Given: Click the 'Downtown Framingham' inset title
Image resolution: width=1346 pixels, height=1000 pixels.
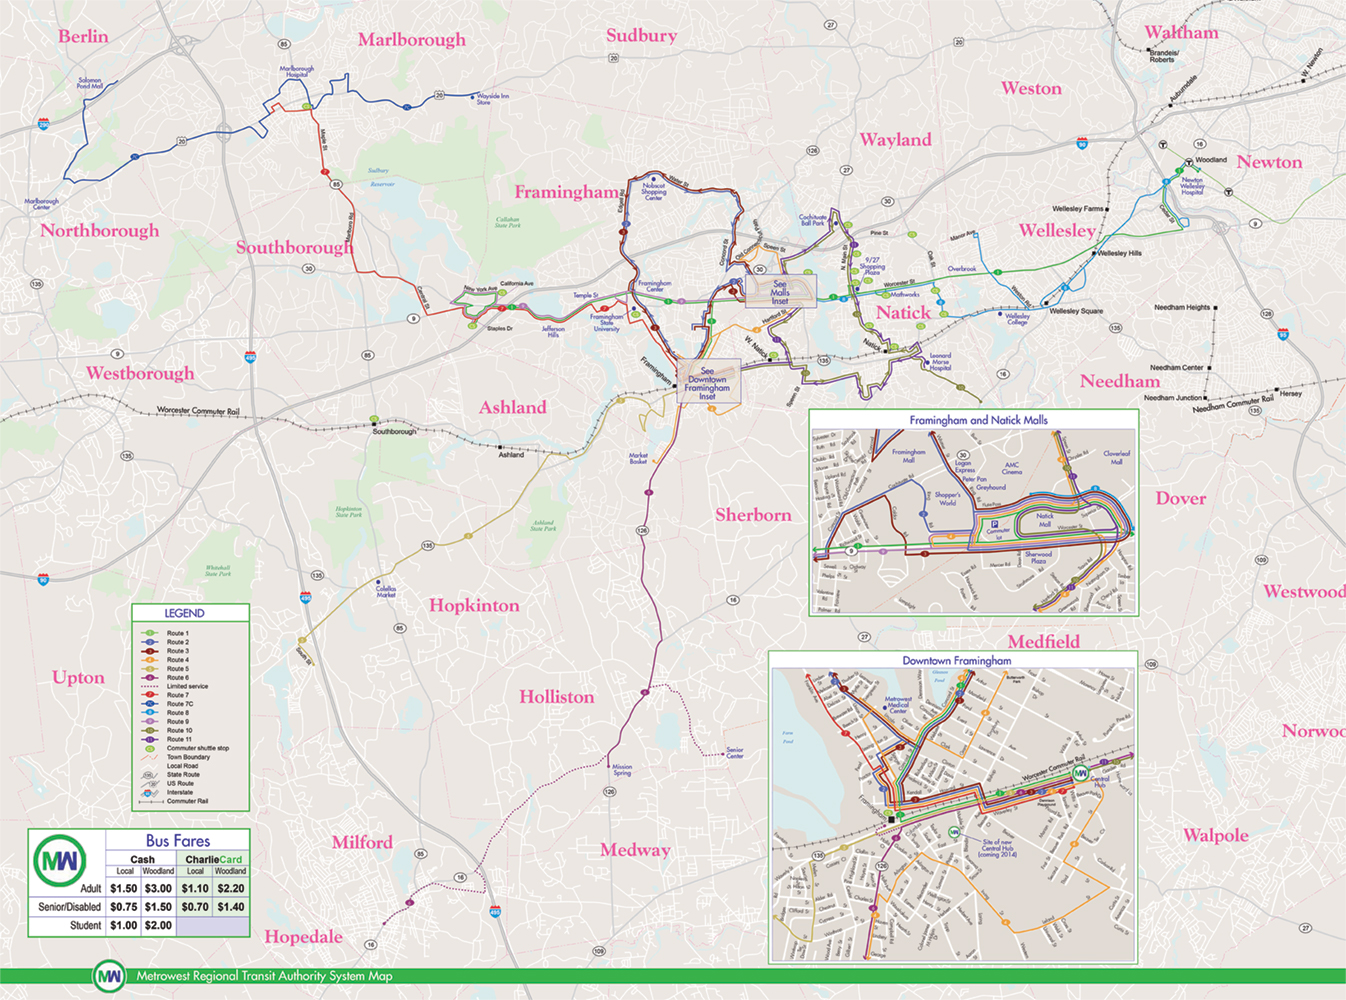Looking at the screenshot, I should tap(957, 661).
